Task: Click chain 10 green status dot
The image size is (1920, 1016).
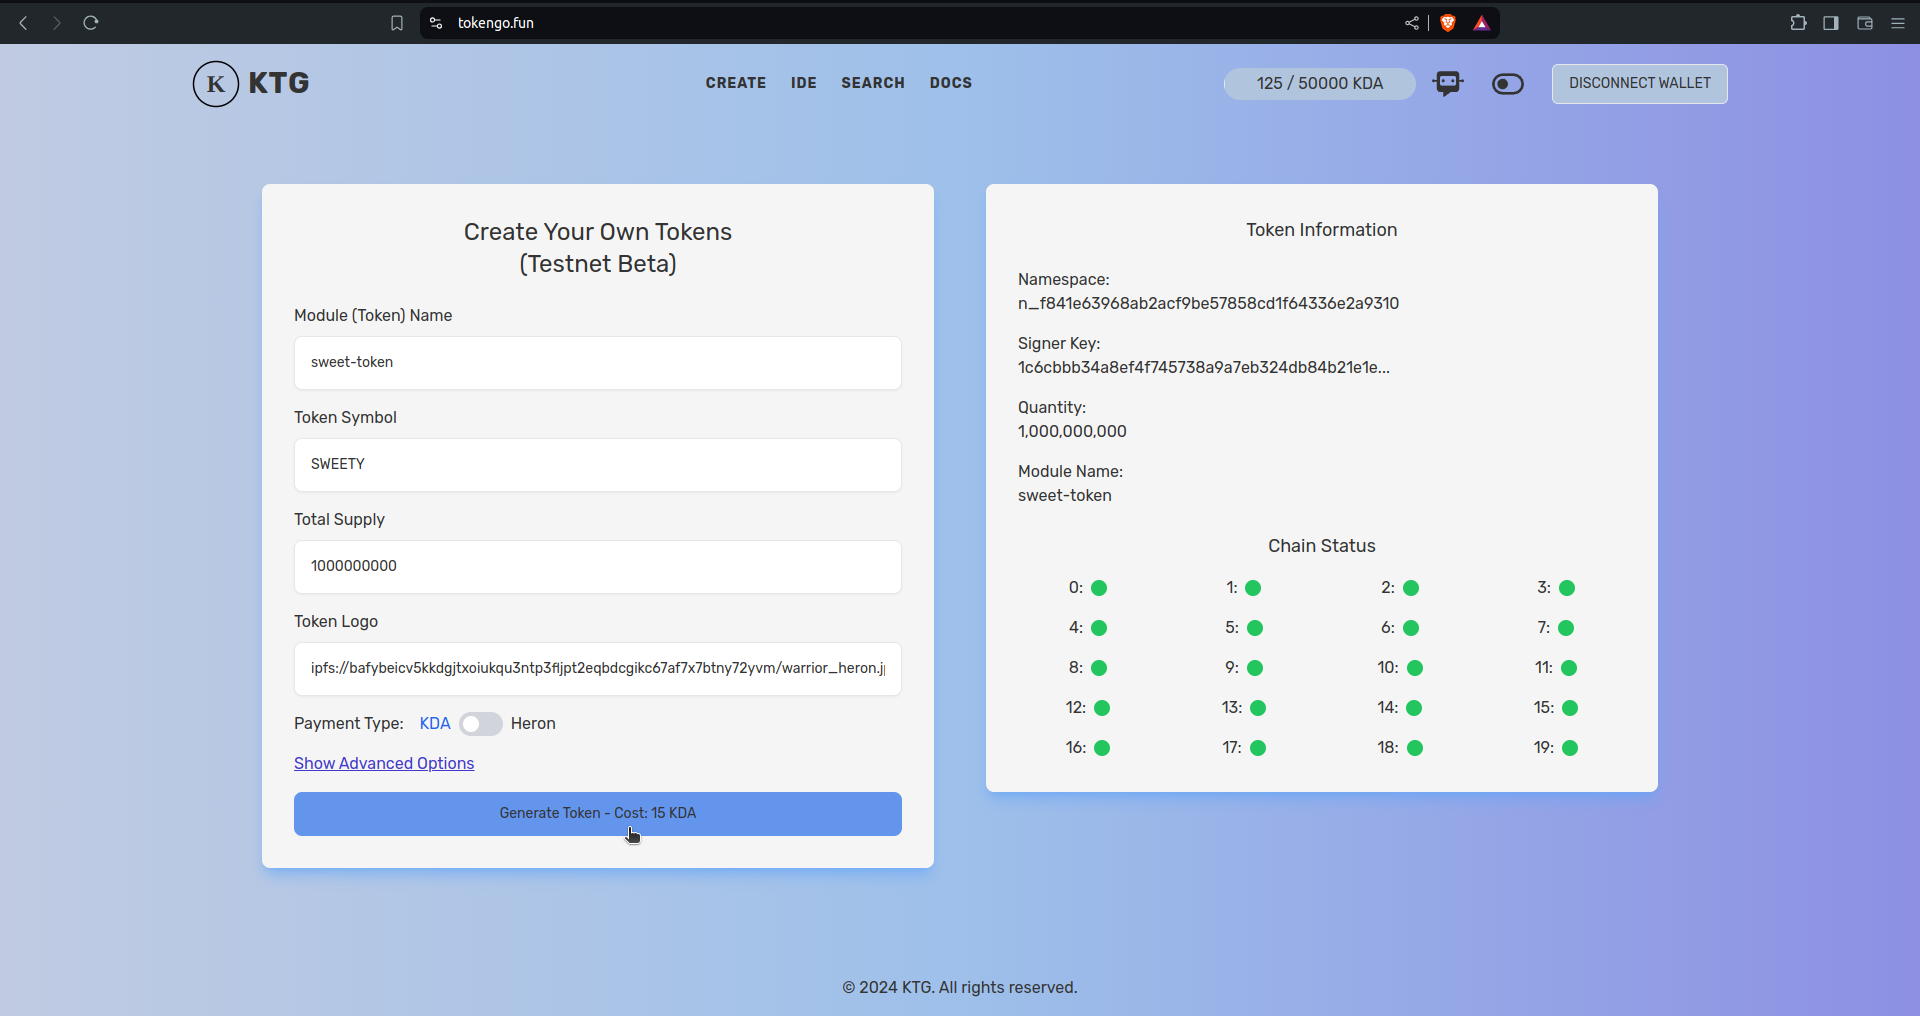Action: [1415, 668]
